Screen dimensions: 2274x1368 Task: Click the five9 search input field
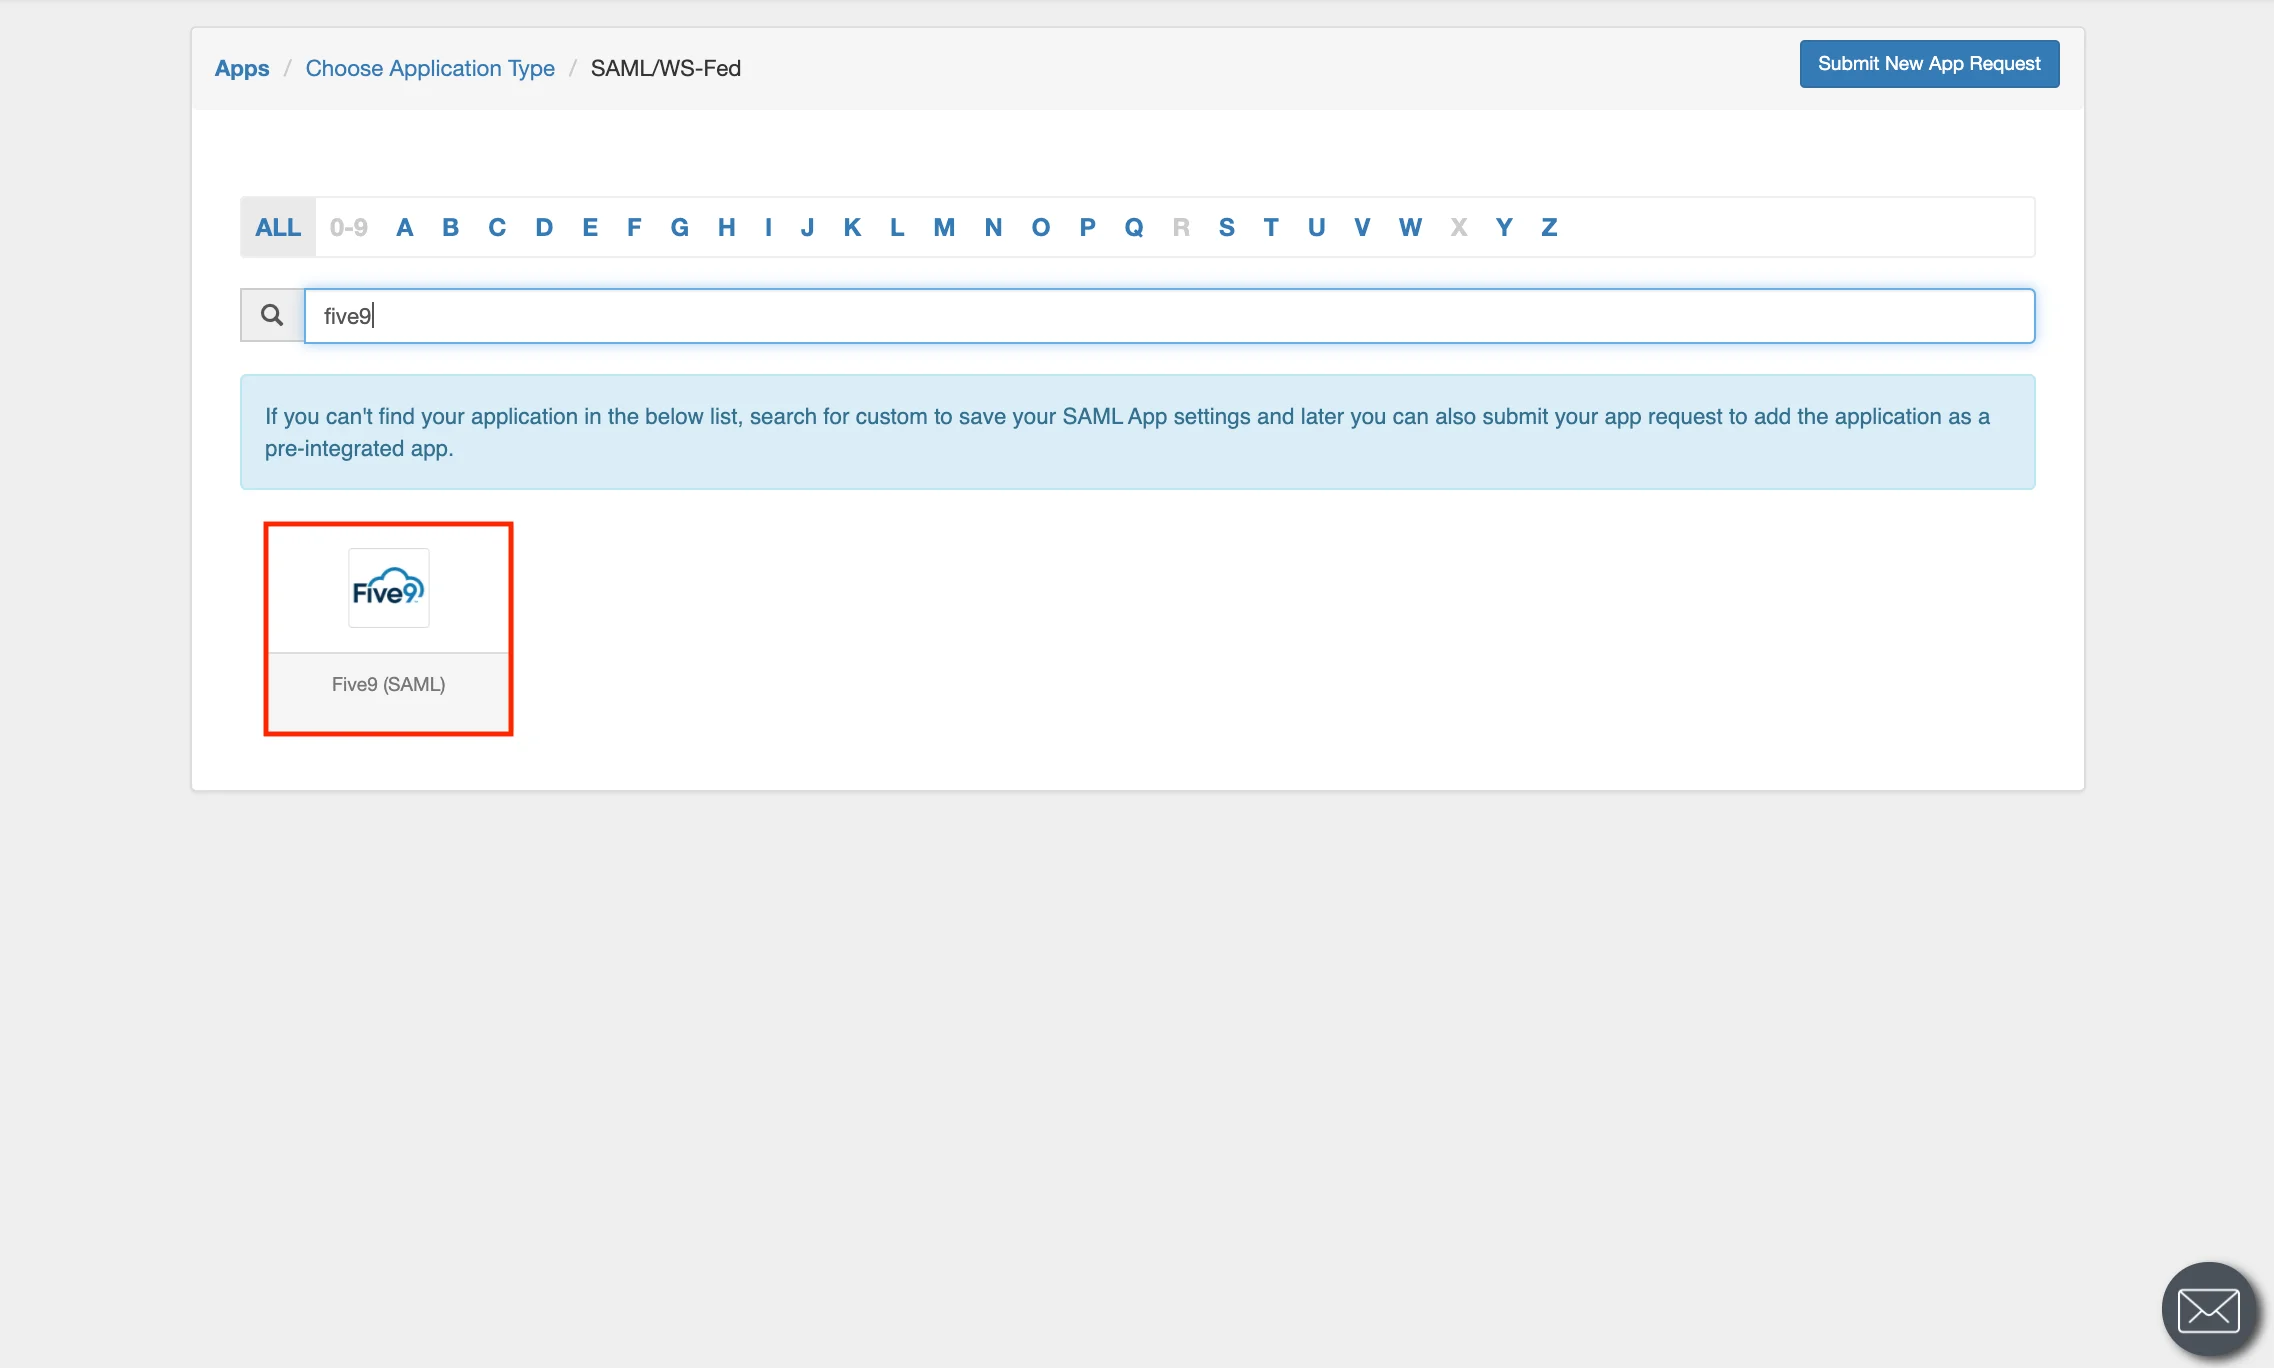coord(1166,315)
